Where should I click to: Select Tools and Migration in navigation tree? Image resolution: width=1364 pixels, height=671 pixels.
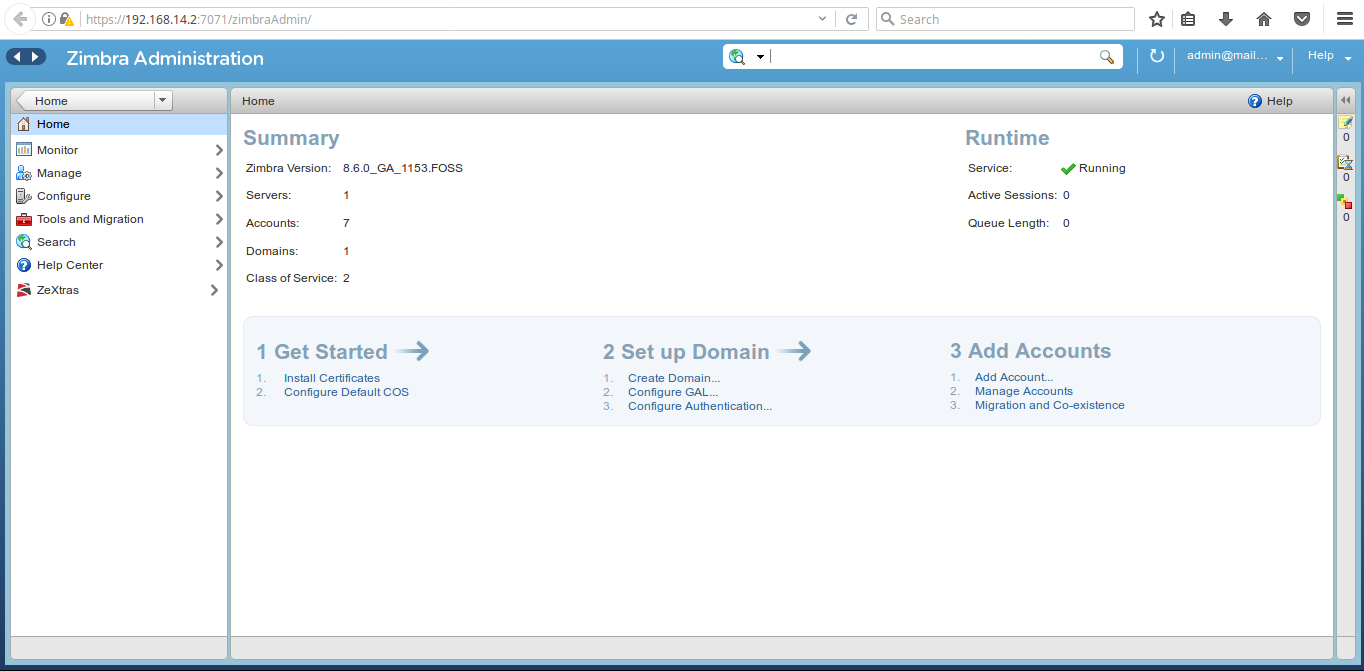[119, 219]
